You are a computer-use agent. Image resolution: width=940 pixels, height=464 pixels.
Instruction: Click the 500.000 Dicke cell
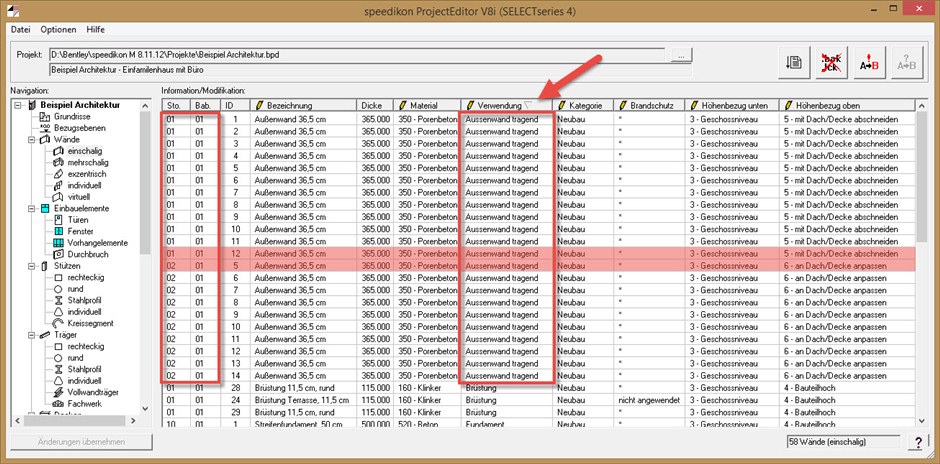coord(375,424)
